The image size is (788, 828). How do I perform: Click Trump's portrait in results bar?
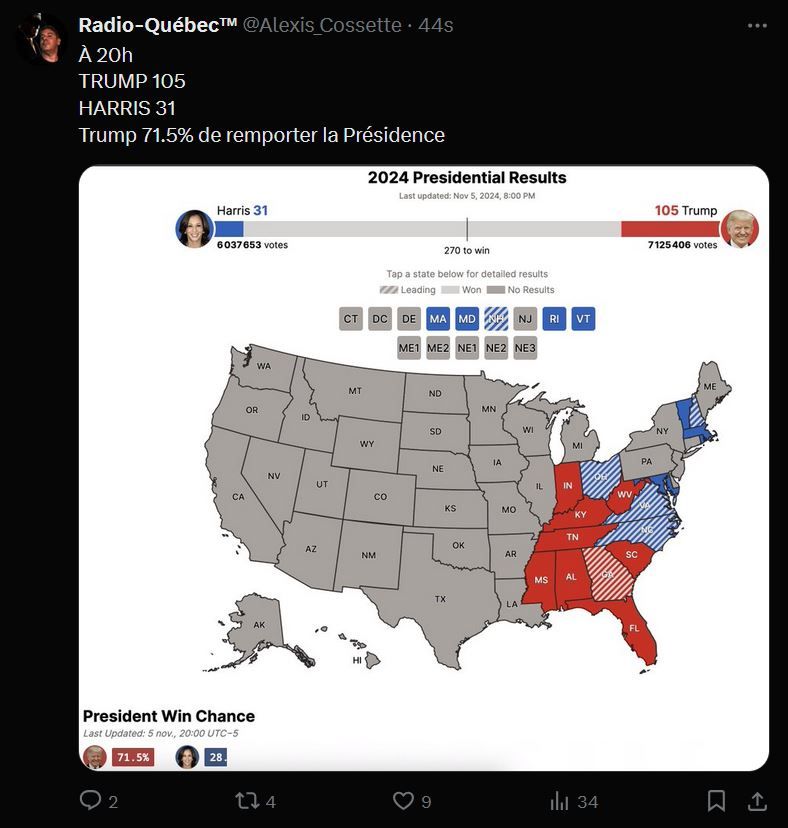pos(740,228)
